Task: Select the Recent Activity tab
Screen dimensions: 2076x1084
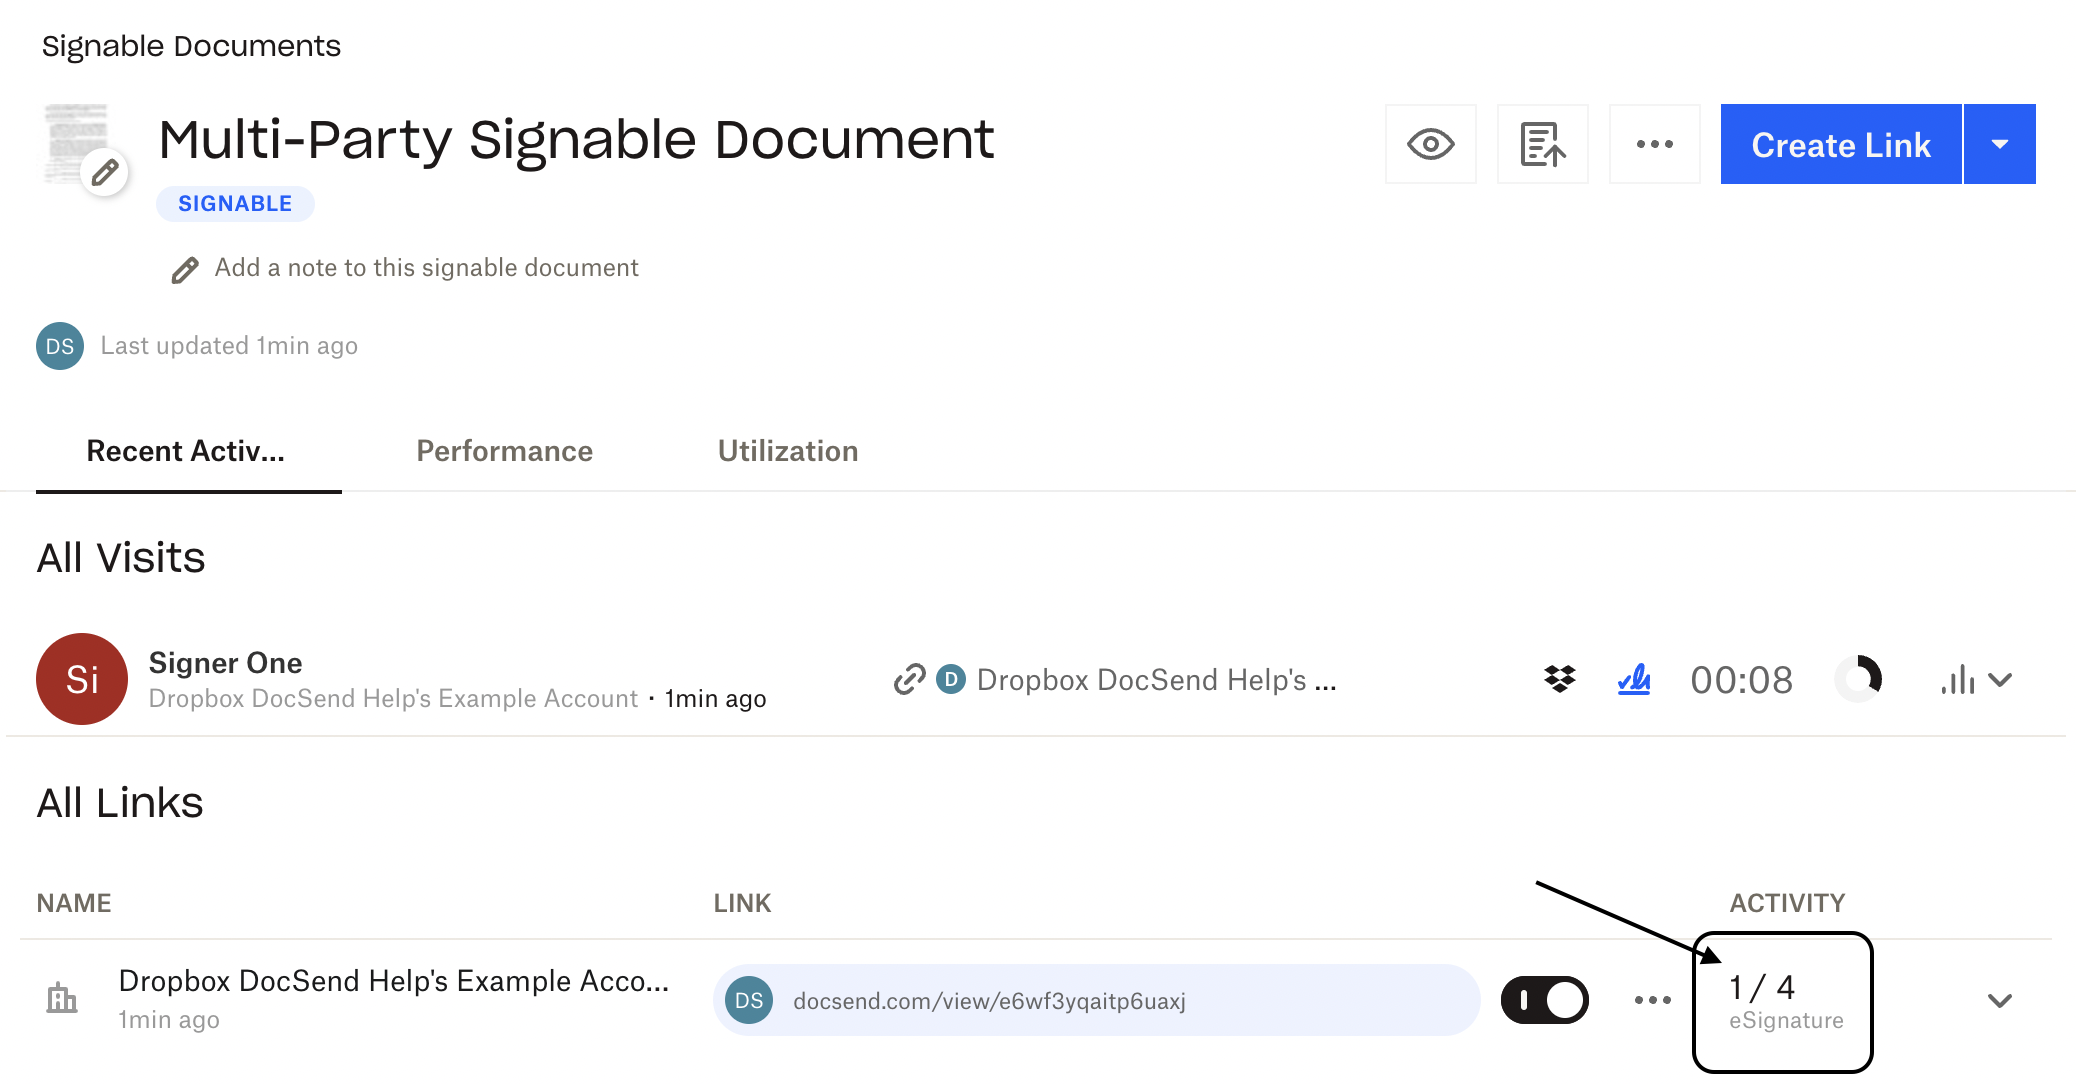Action: 186,451
